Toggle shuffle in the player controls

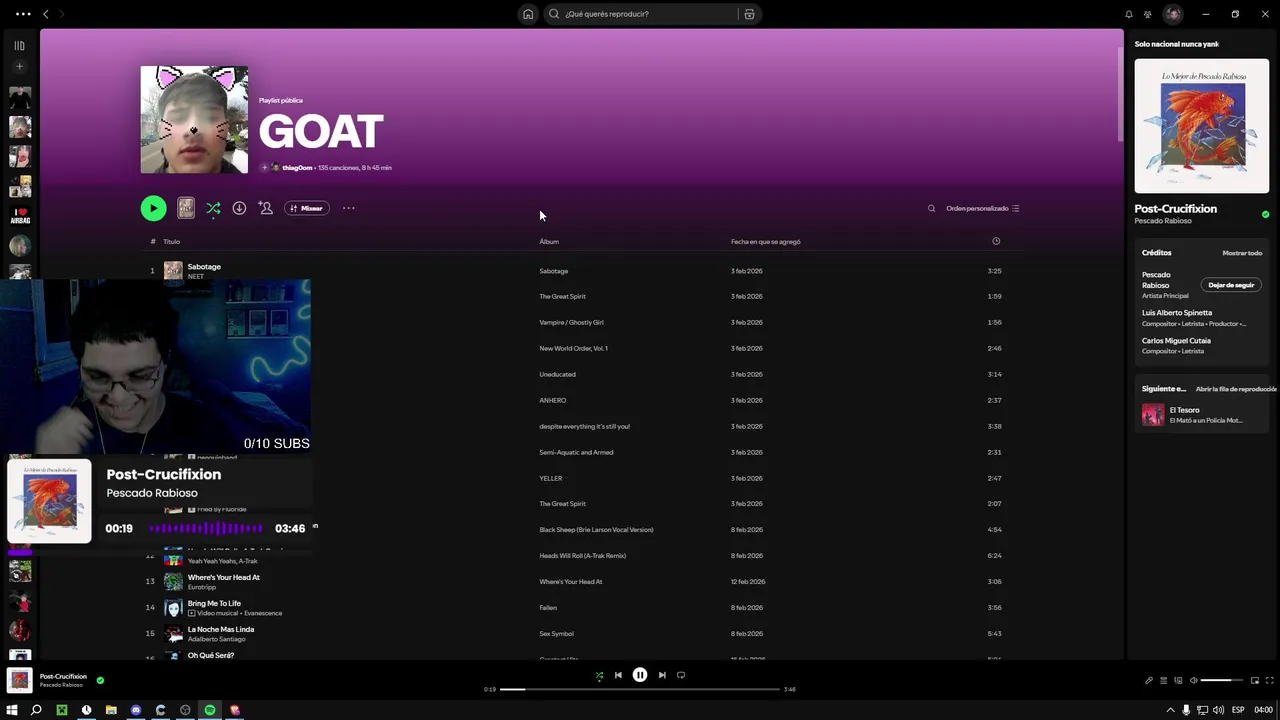(x=599, y=675)
